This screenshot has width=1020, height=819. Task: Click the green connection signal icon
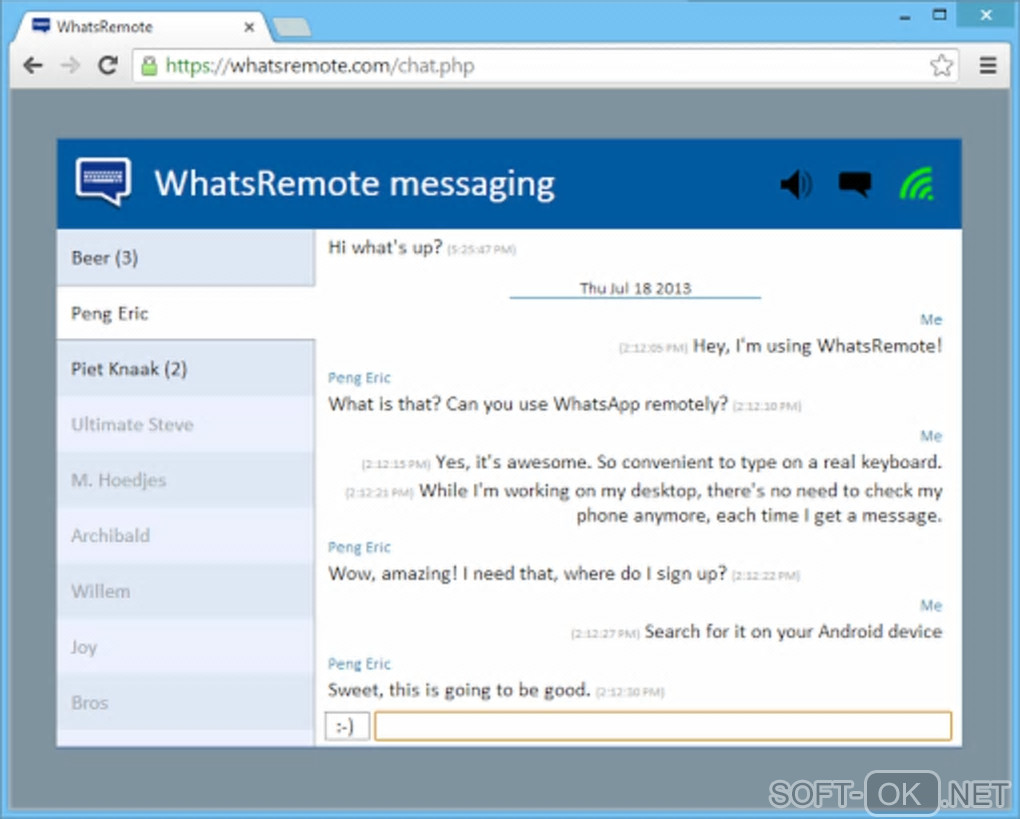(917, 184)
